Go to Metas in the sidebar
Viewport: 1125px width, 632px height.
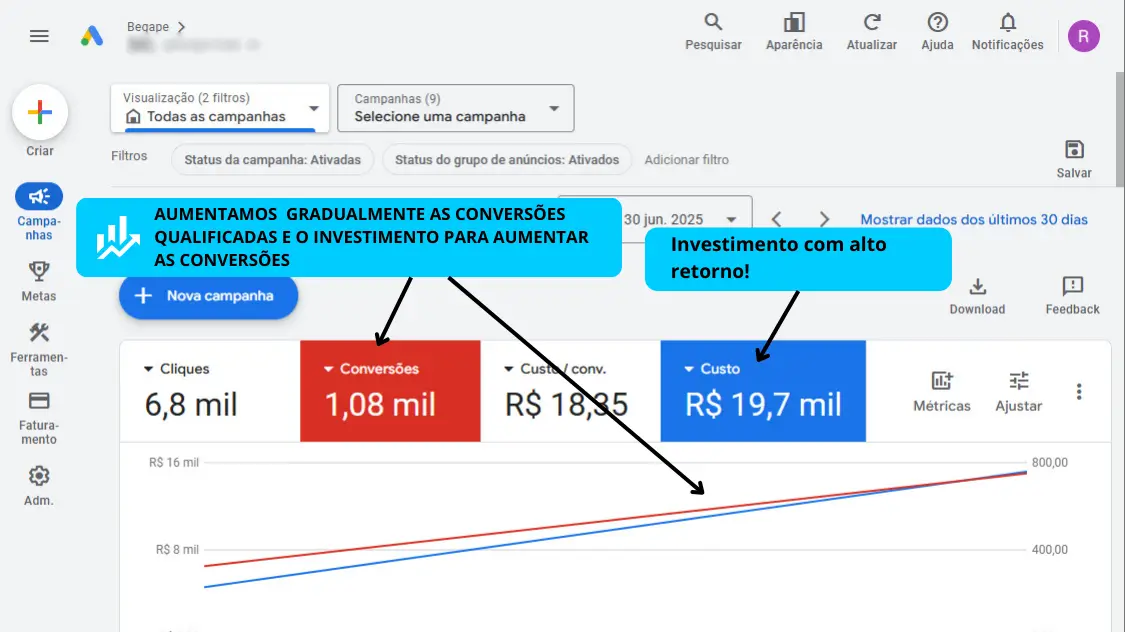[x=39, y=280]
